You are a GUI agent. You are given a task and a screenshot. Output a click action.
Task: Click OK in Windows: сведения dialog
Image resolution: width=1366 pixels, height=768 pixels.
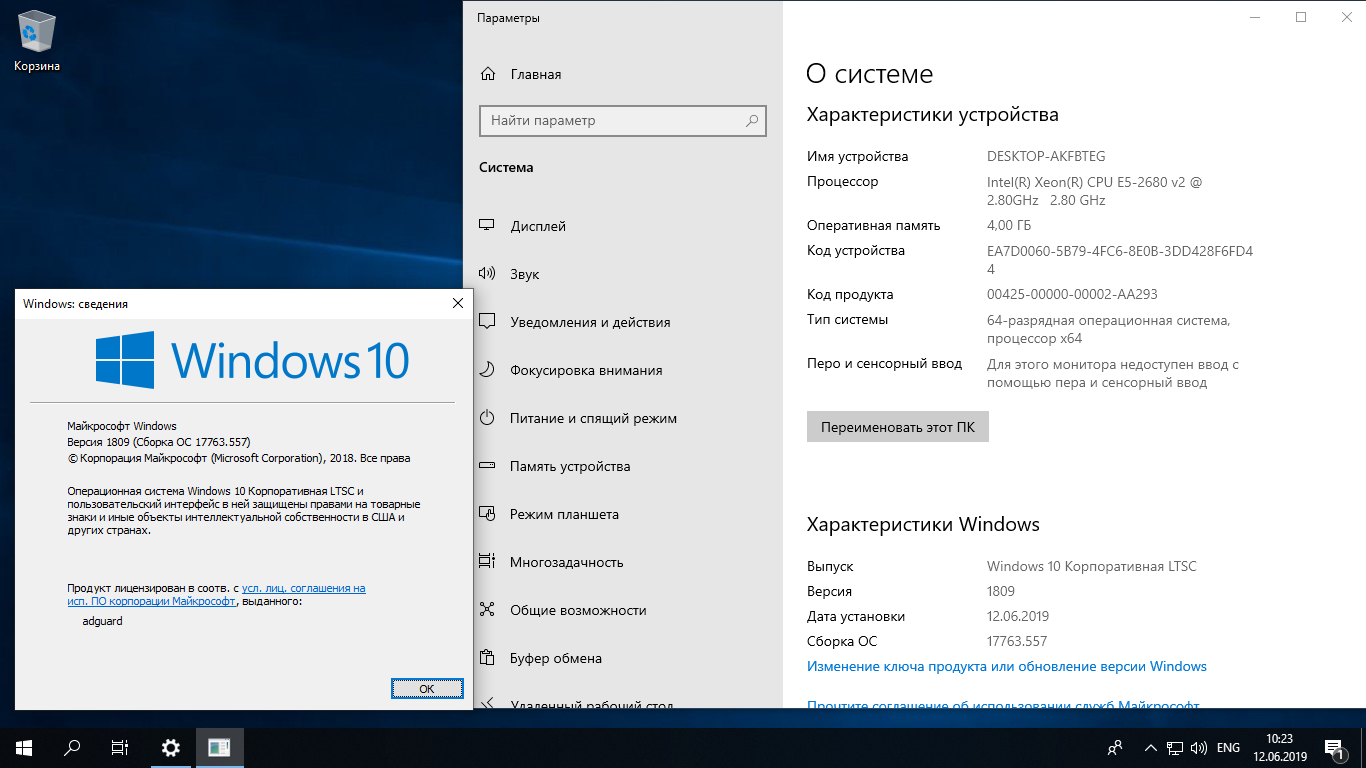click(x=427, y=689)
